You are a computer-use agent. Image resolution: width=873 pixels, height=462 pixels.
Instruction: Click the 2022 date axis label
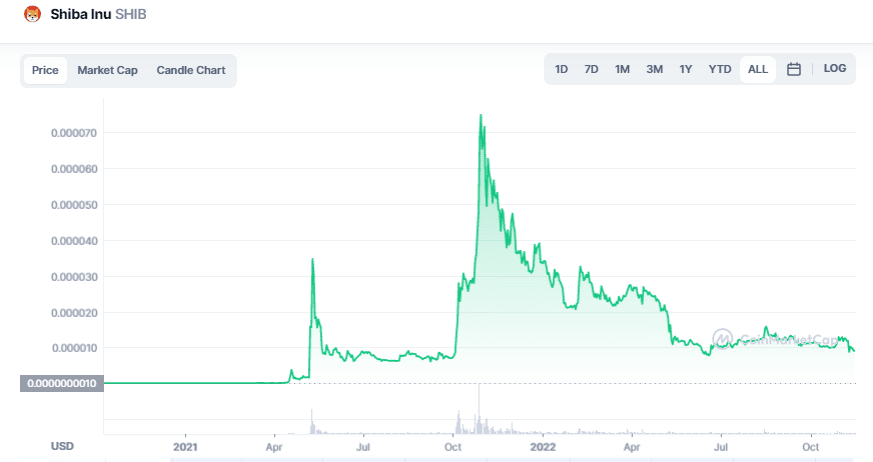click(x=543, y=447)
